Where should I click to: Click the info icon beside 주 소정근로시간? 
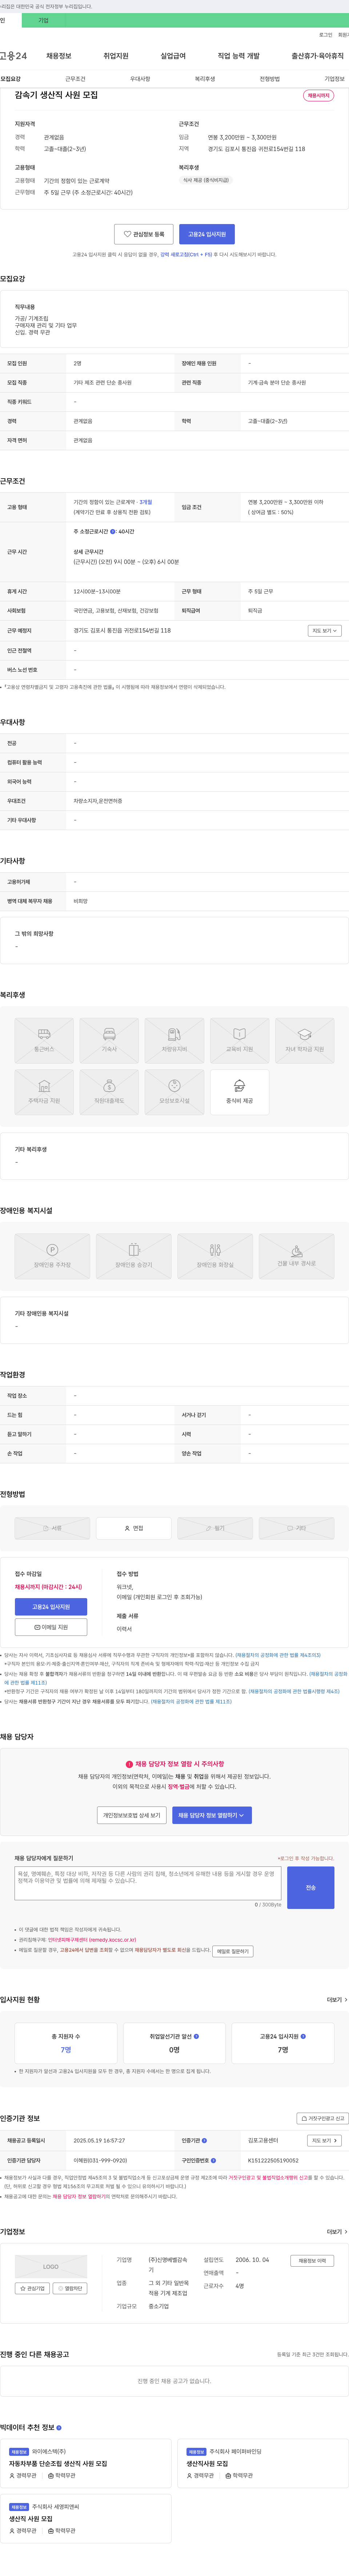point(113,532)
